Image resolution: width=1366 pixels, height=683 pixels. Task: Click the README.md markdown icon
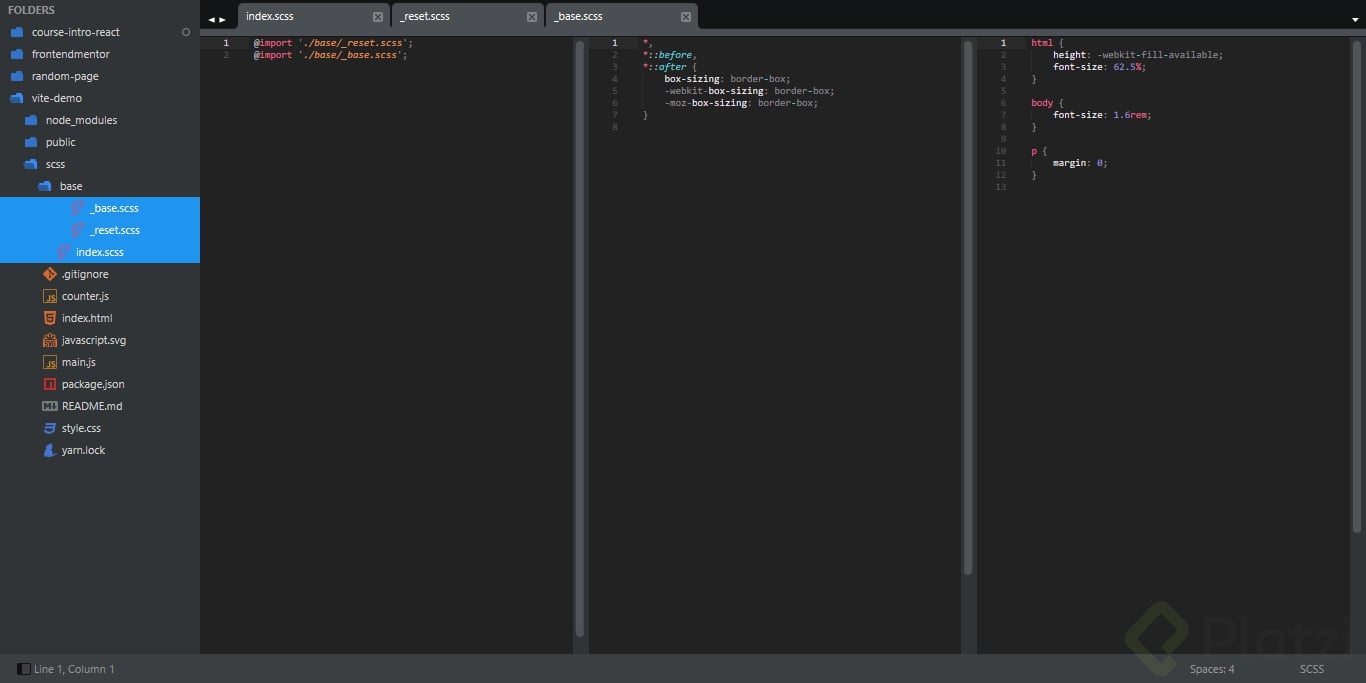(50, 406)
